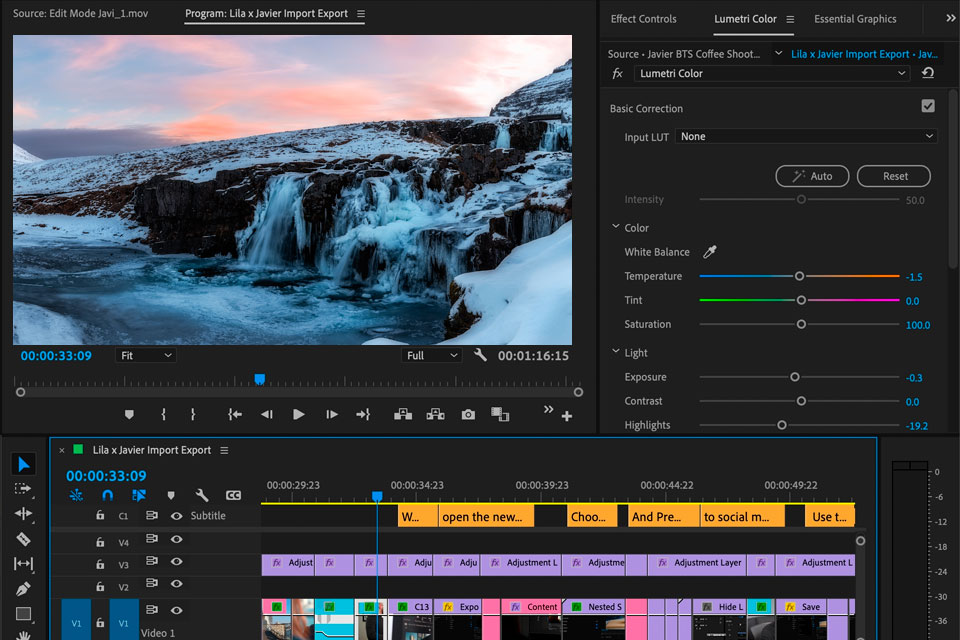This screenshot has width=960, height=640.
Task: Click the Comparison View button
Action: (500, 415)
